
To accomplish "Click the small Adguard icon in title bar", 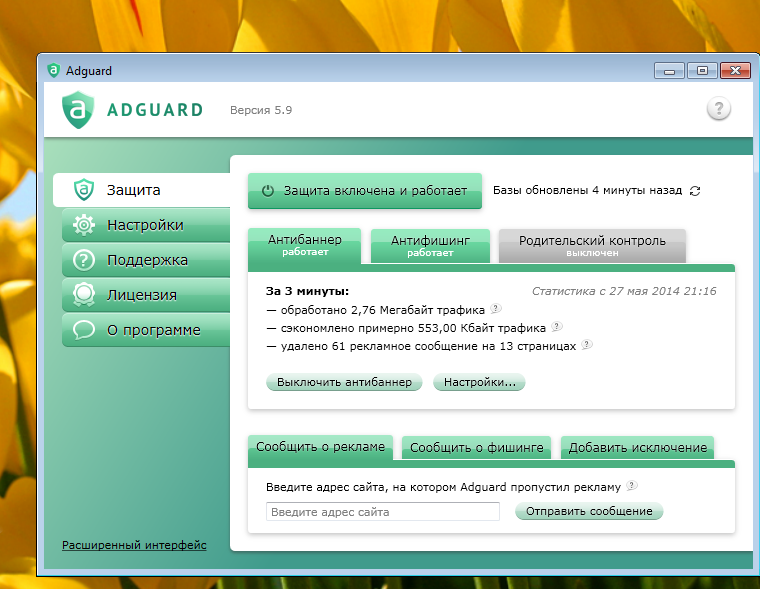I will (53, 71).
